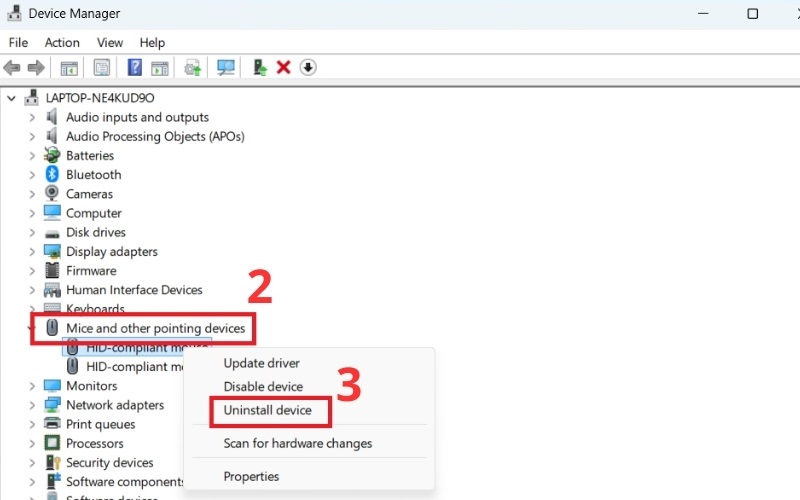Click Disable device in context menu
The image size is (800, 500).
point(263,387)
